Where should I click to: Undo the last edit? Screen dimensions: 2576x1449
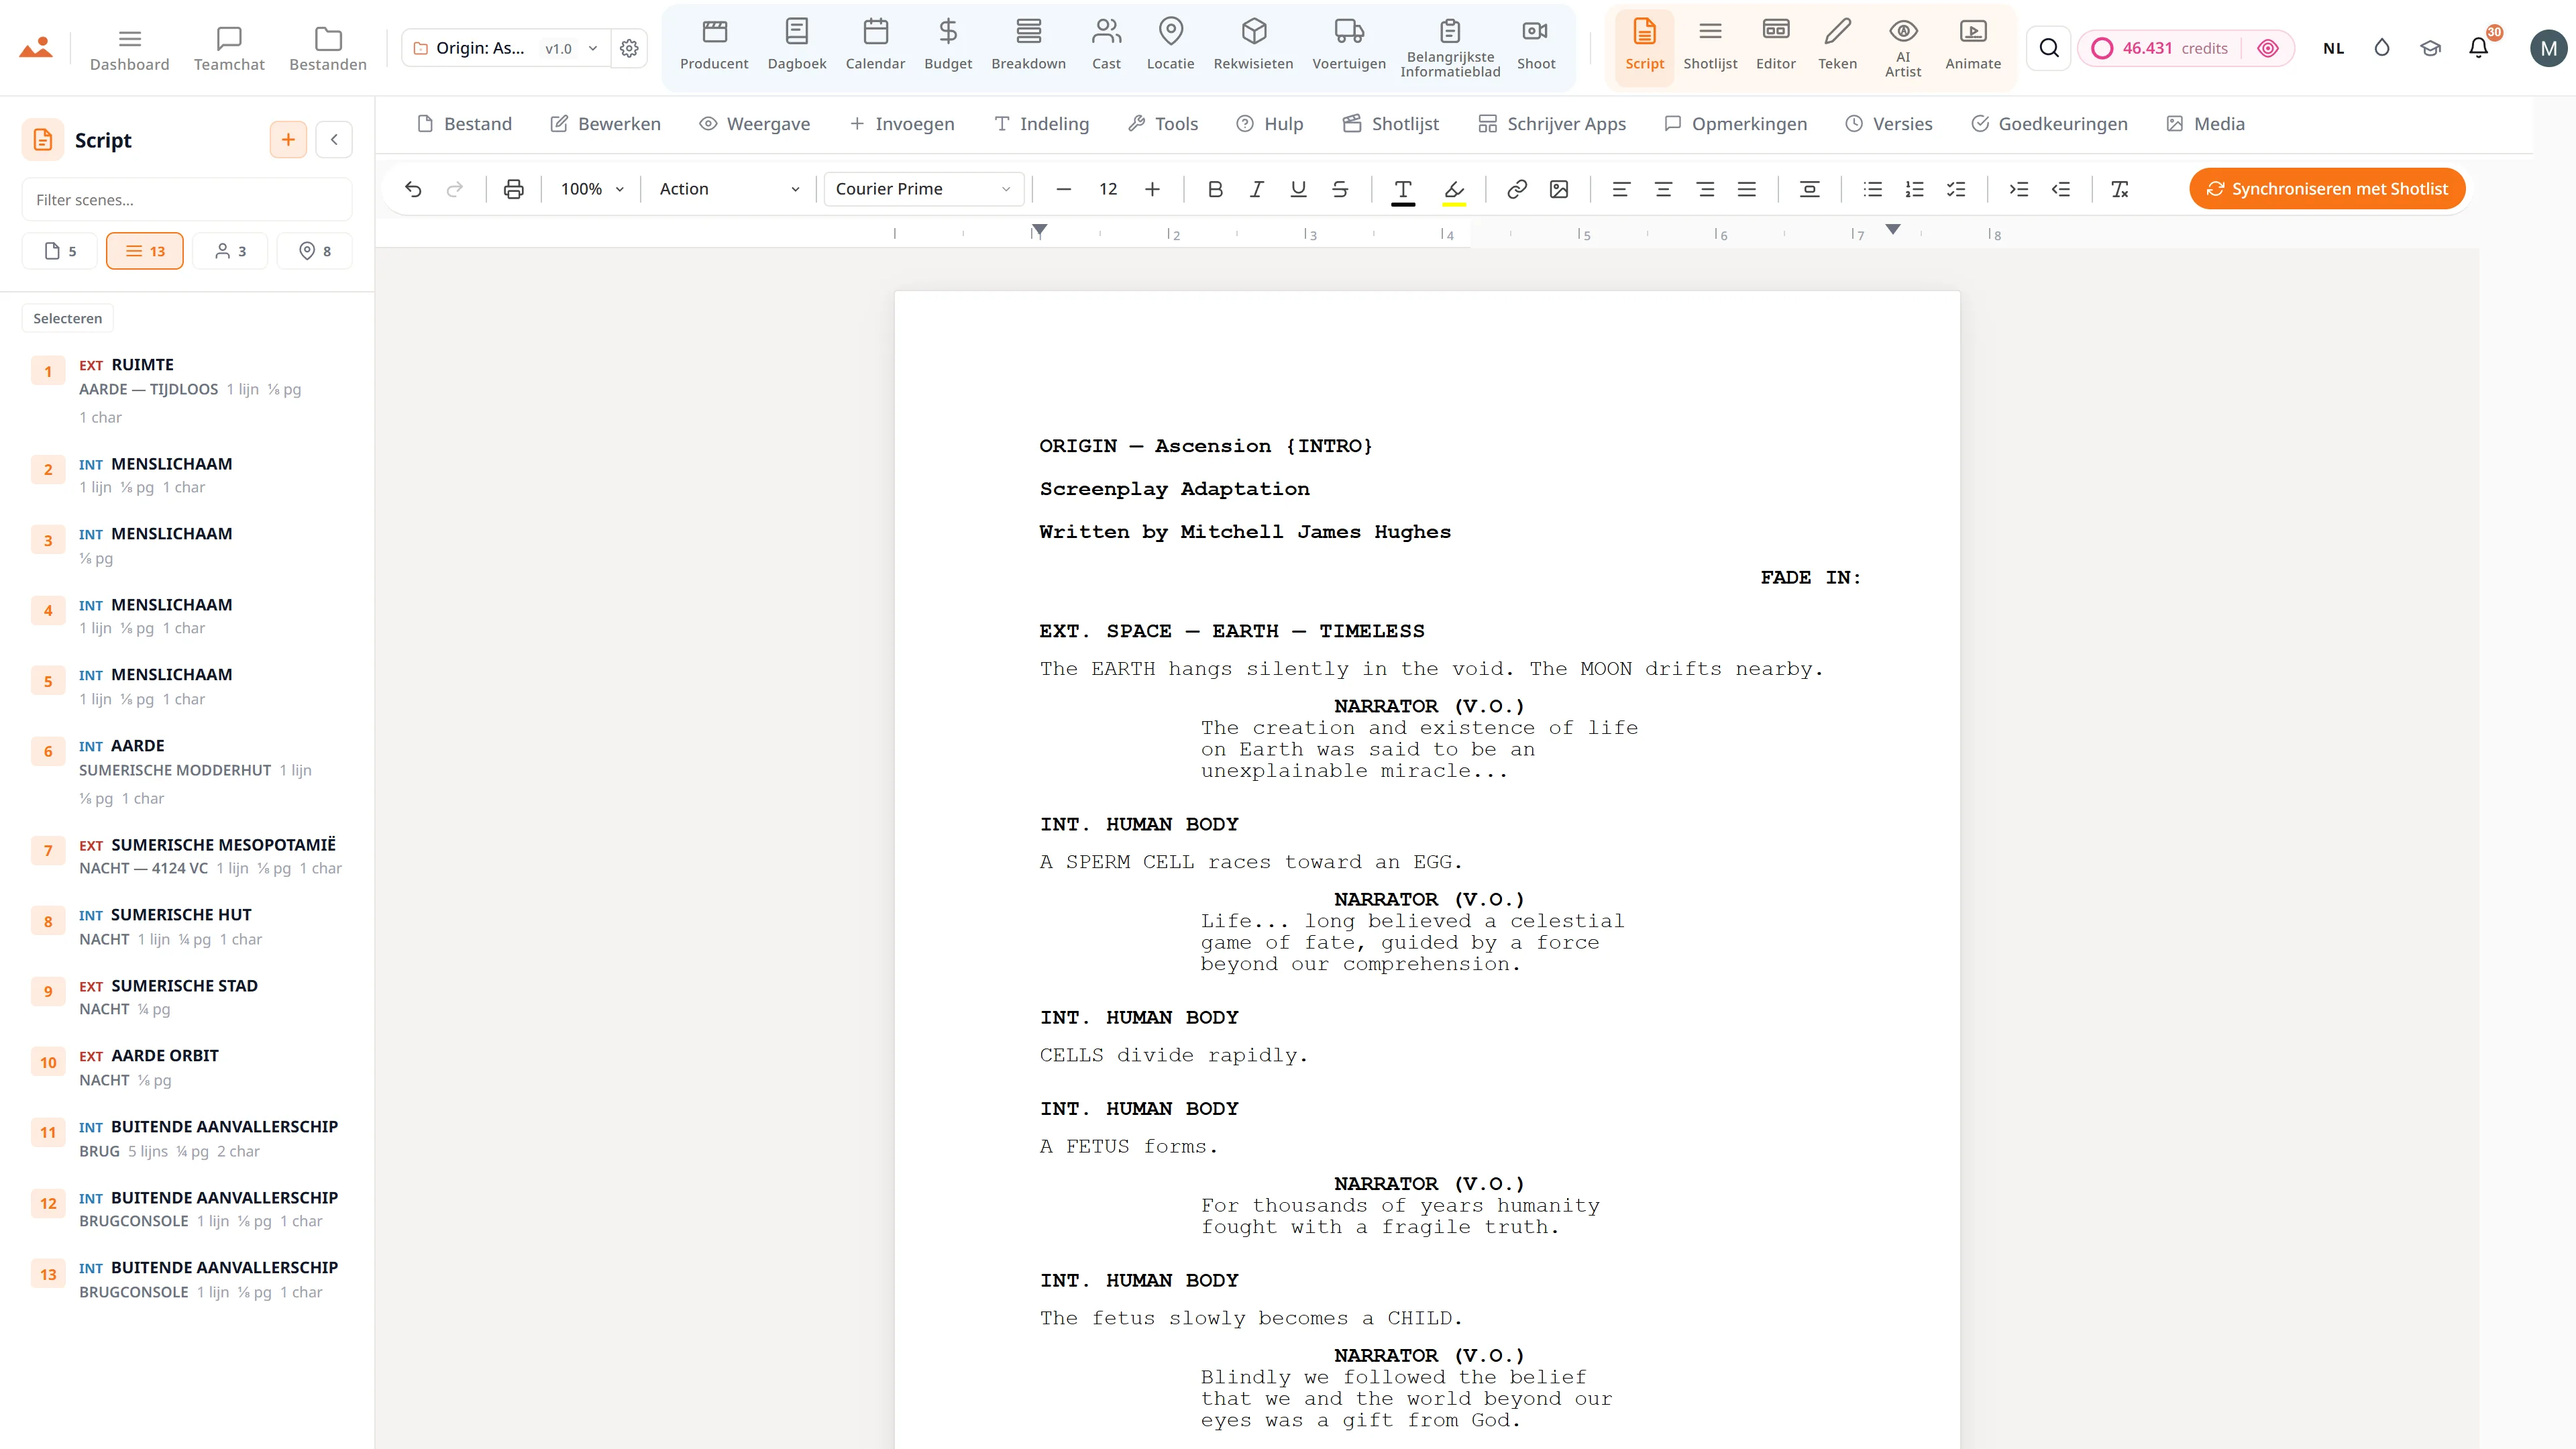click(413, 189)
